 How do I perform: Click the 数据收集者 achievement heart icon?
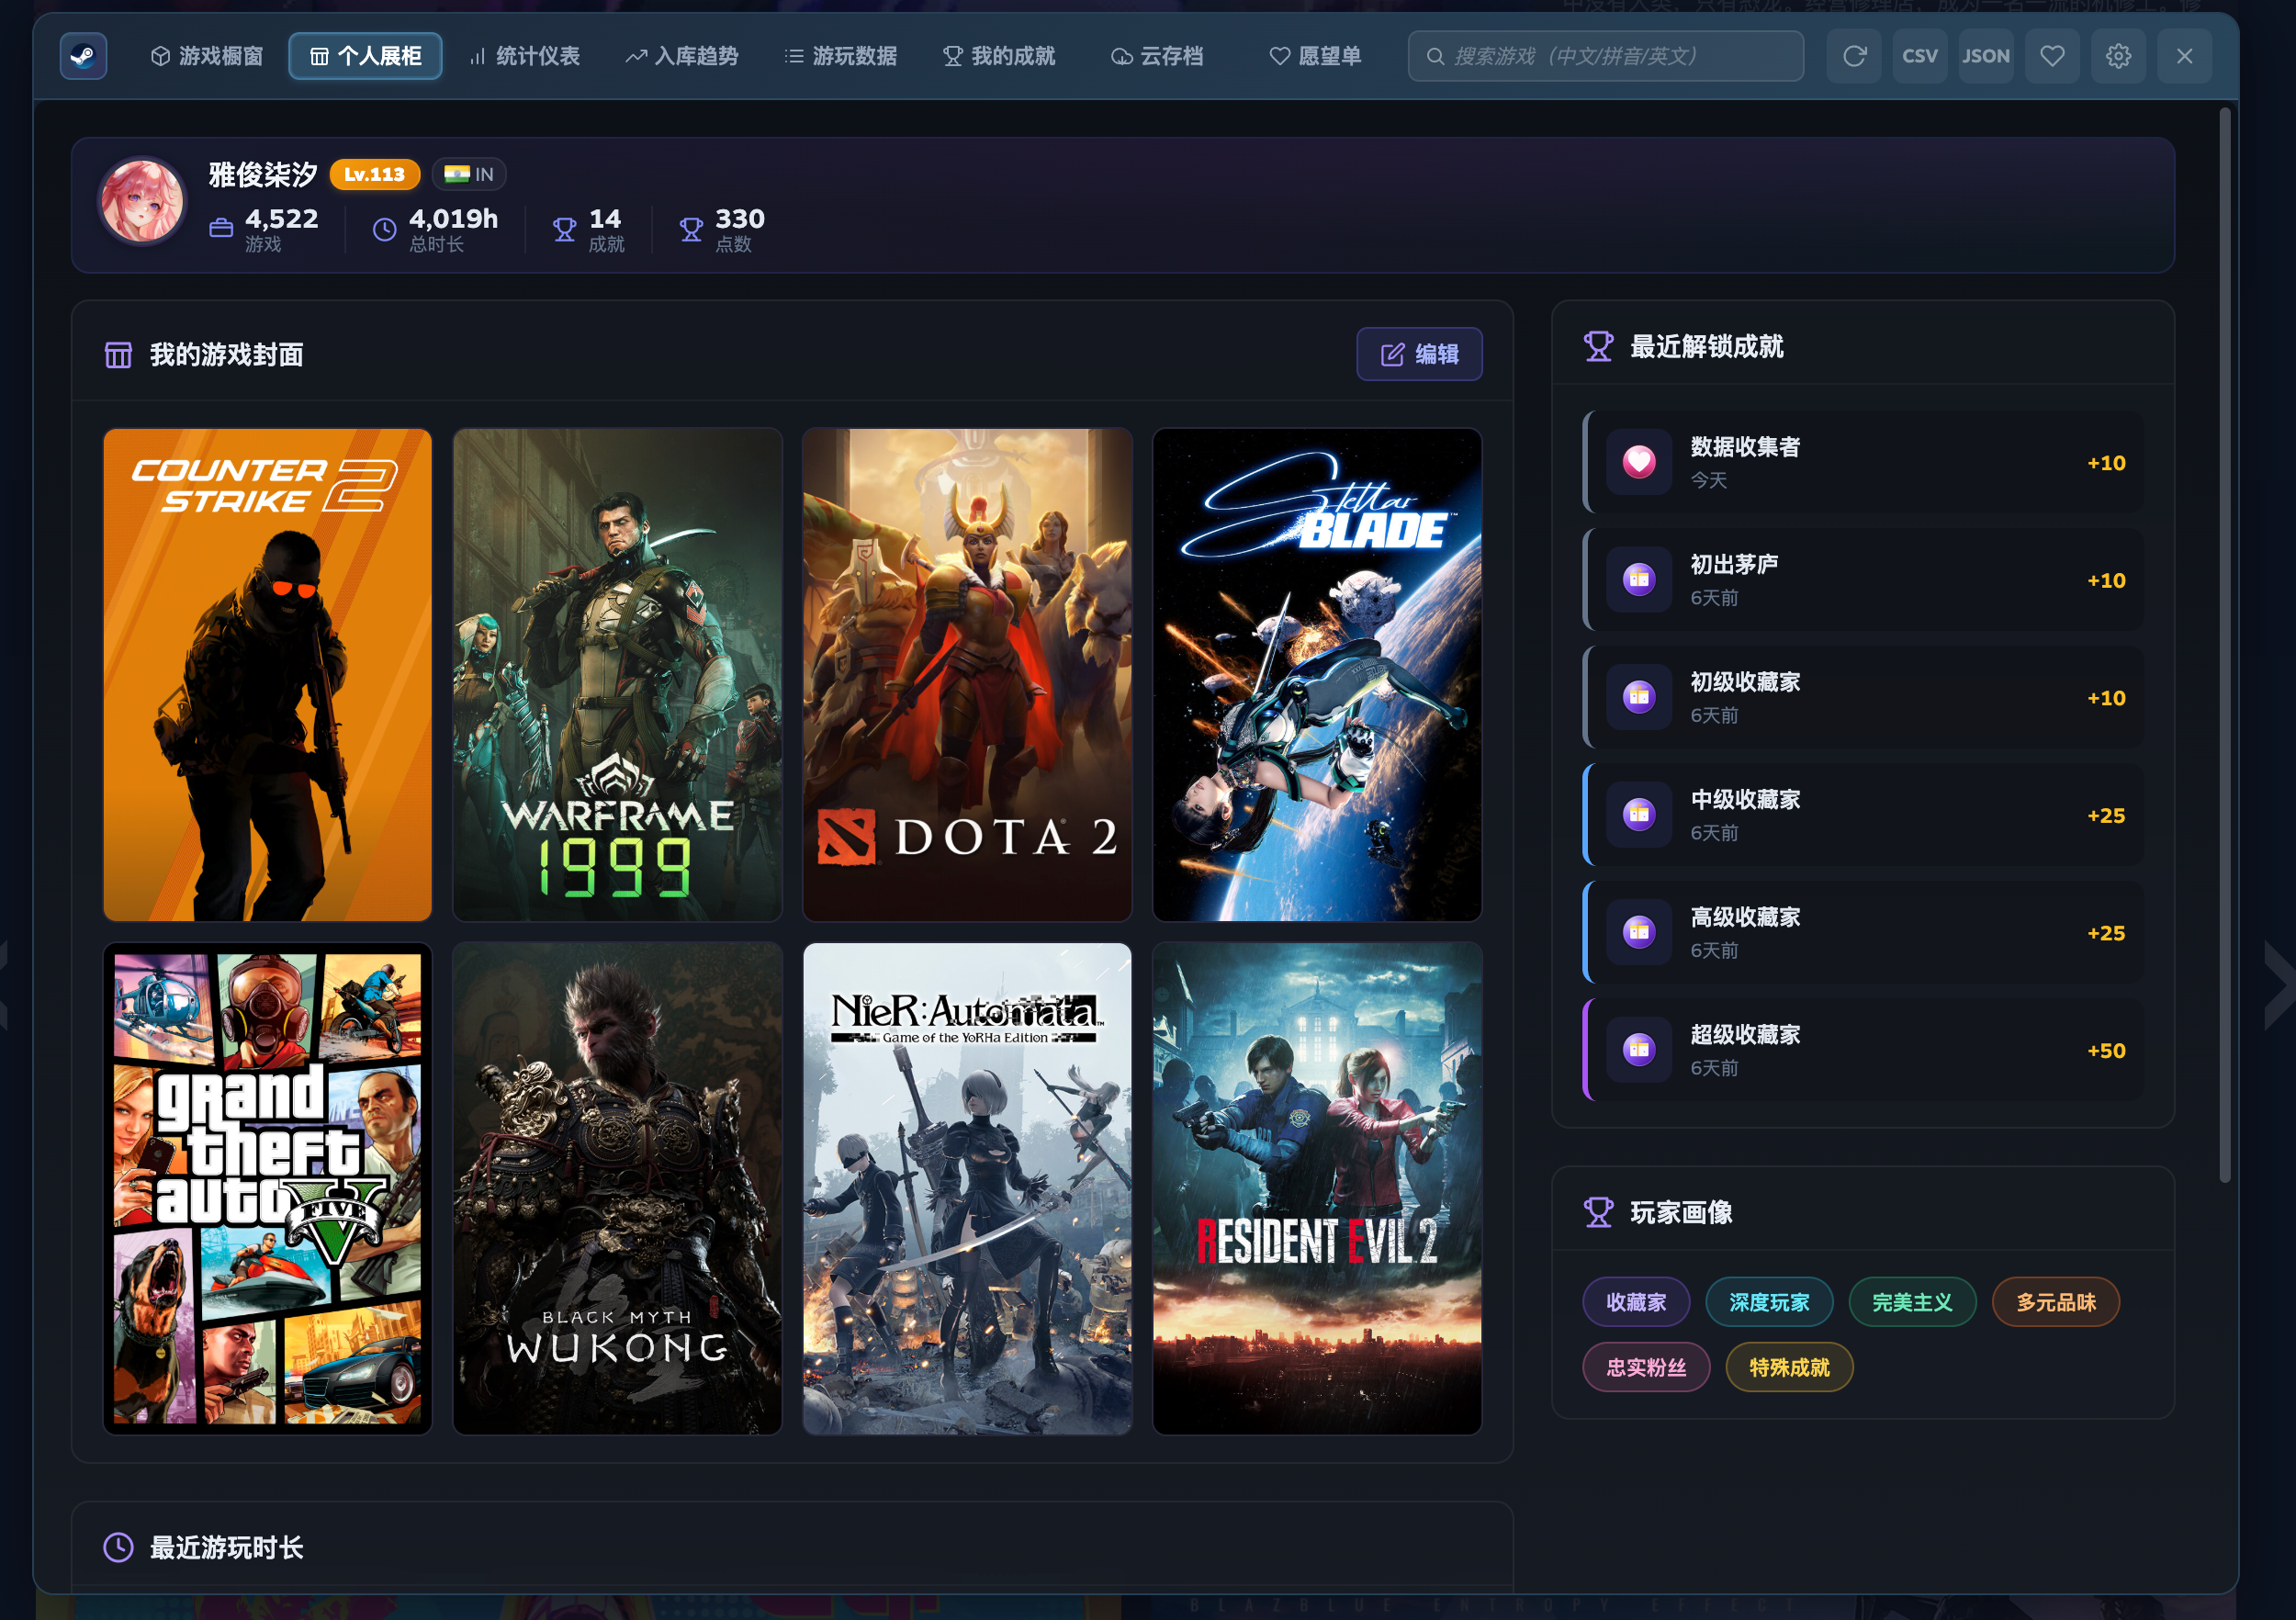tap(1639, 462)
